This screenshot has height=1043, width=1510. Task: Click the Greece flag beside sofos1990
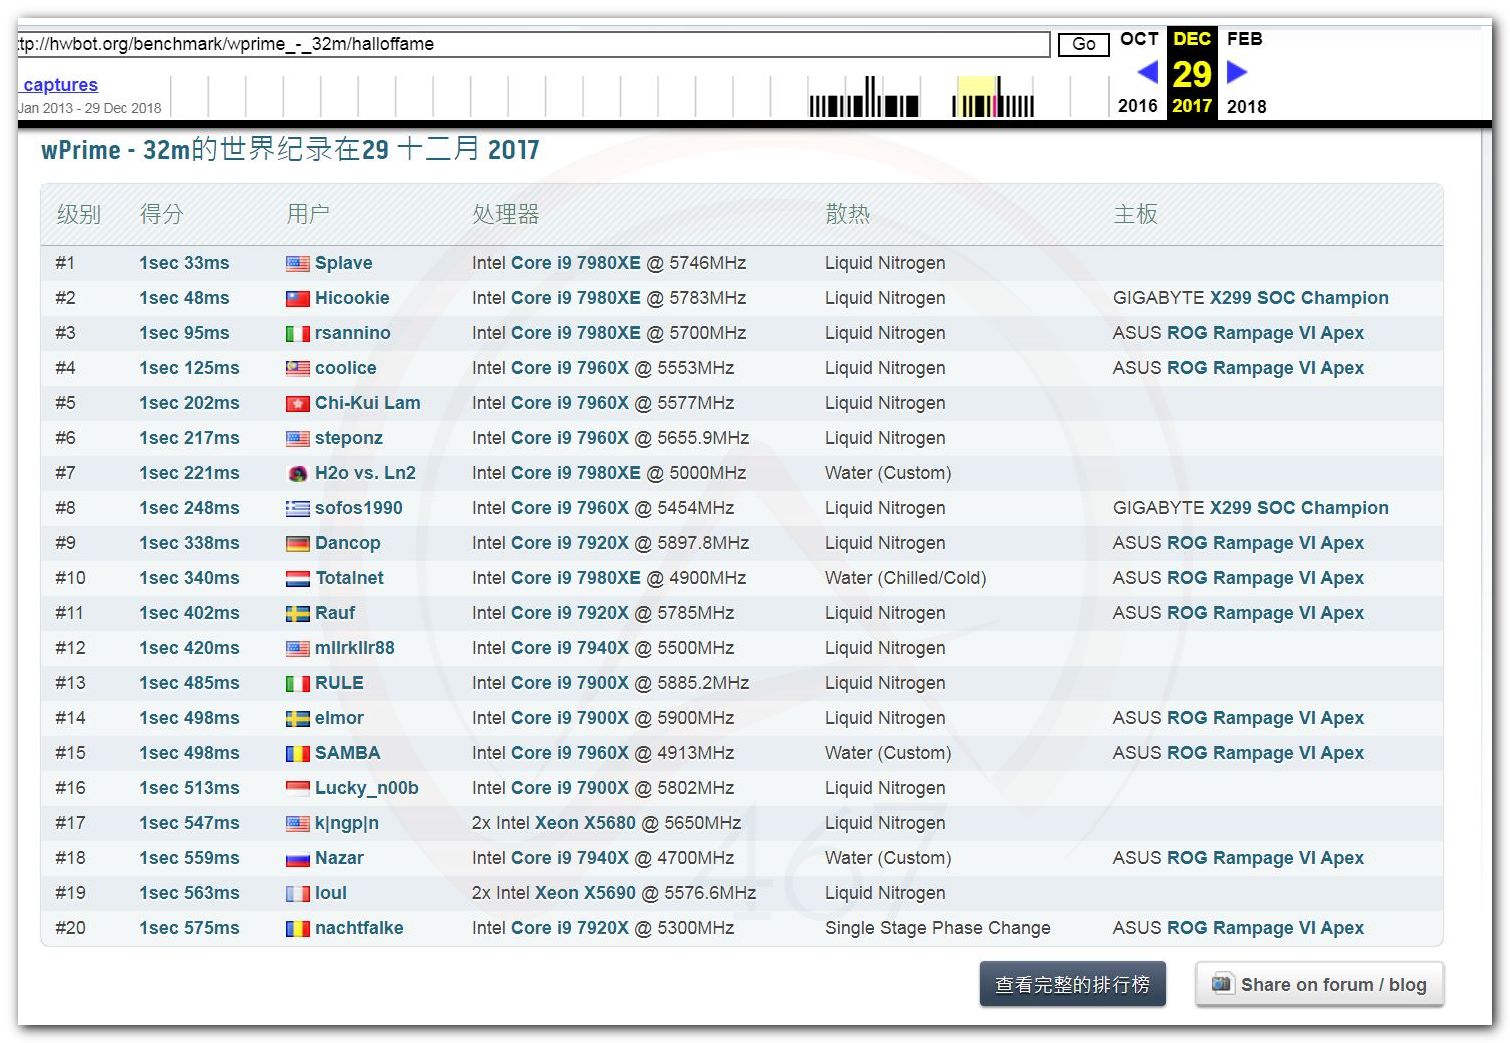[297, 509]
